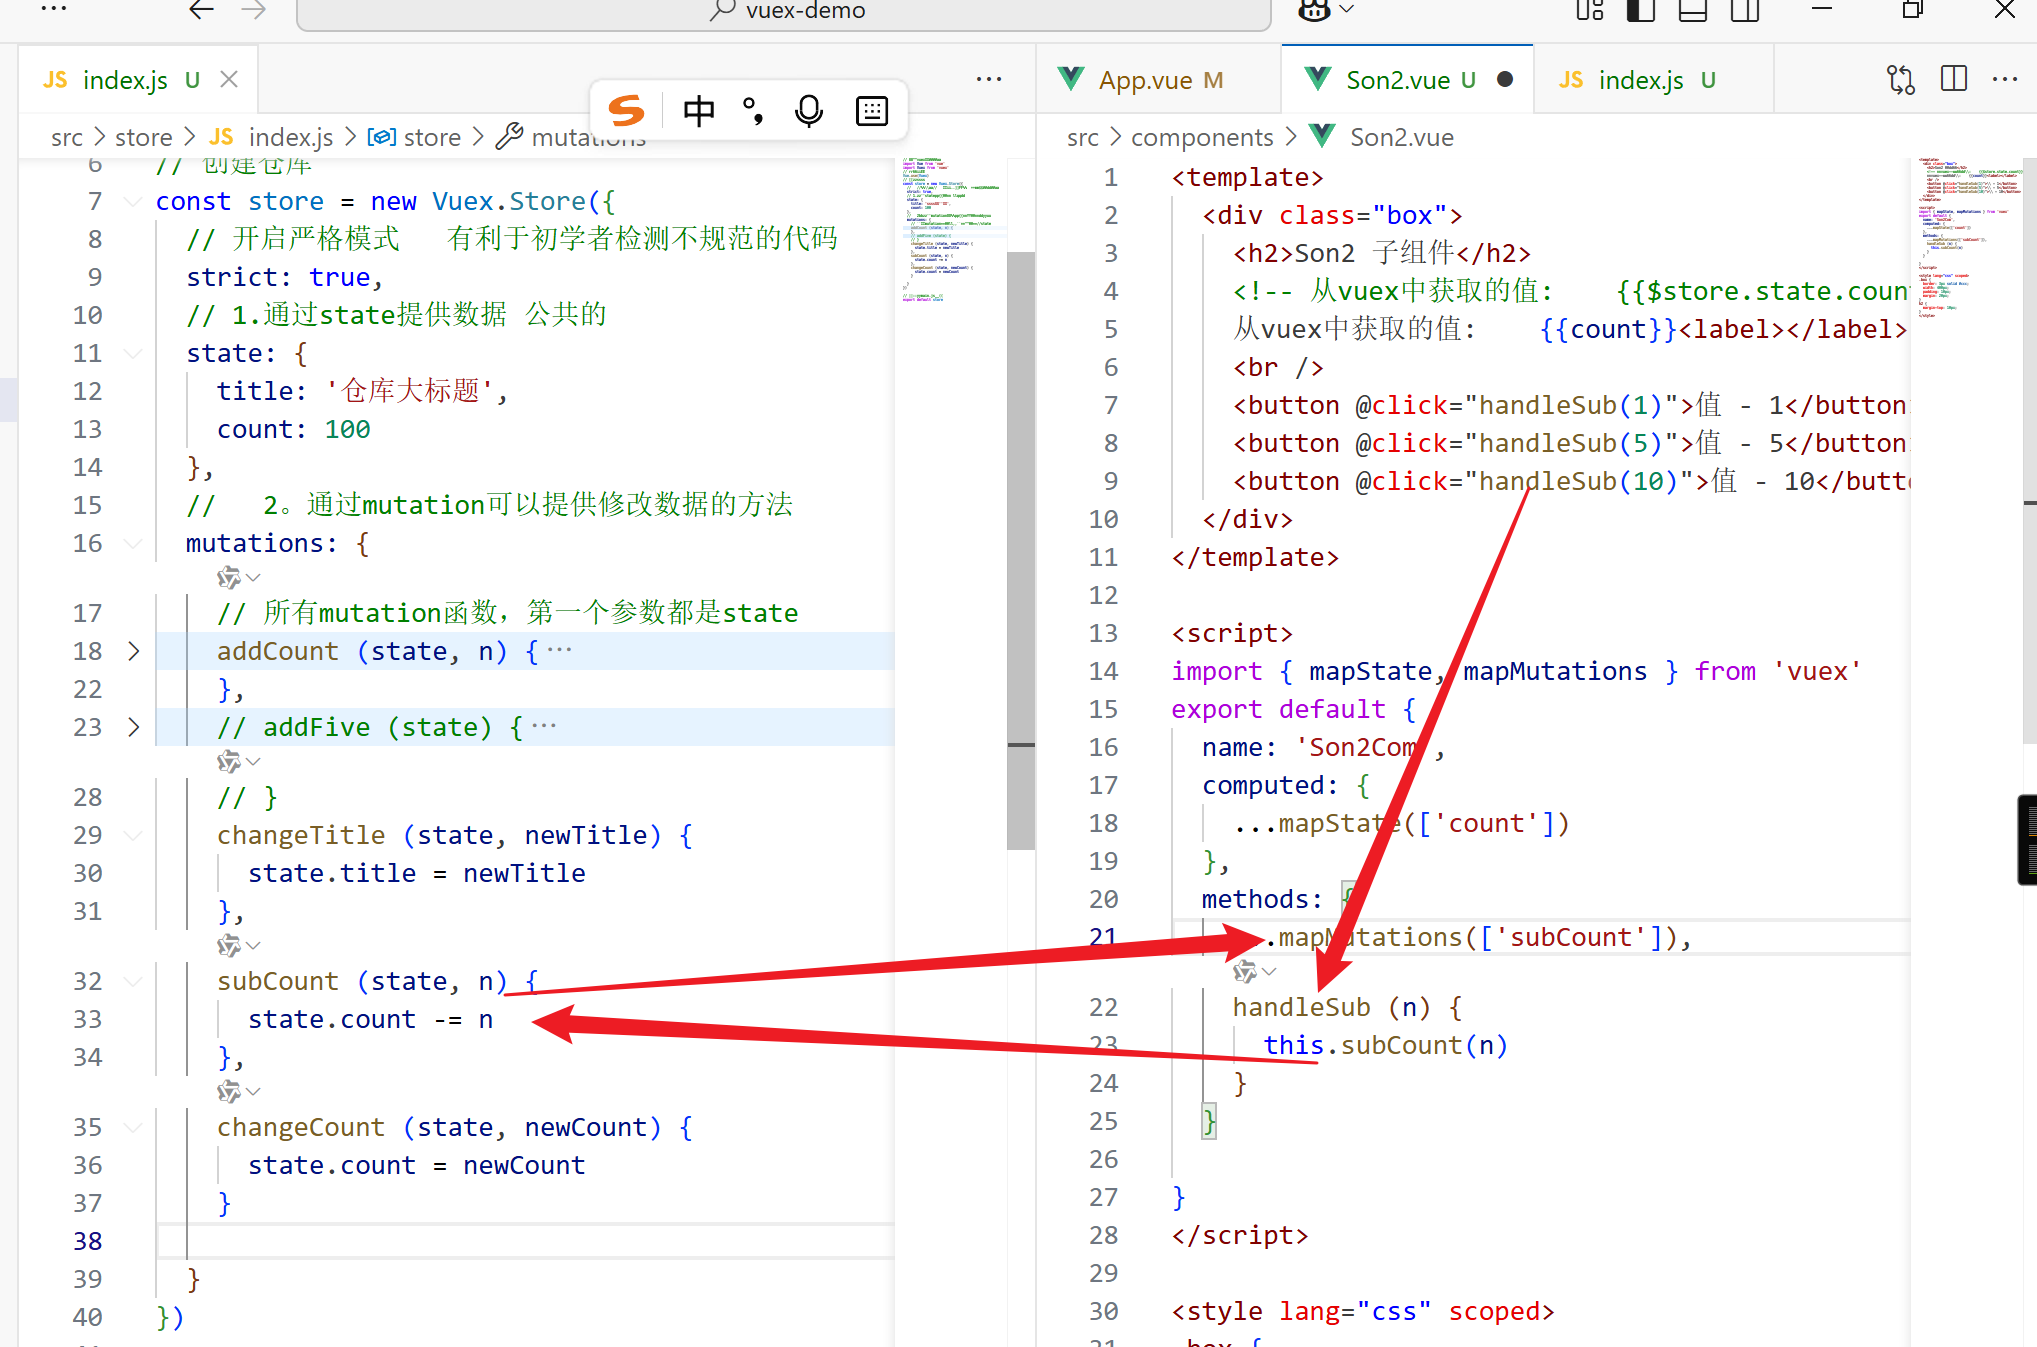Expand folded addFive comment at line 23
The width and height of the screenshot is (2037, 1347).
coord(134,727)
